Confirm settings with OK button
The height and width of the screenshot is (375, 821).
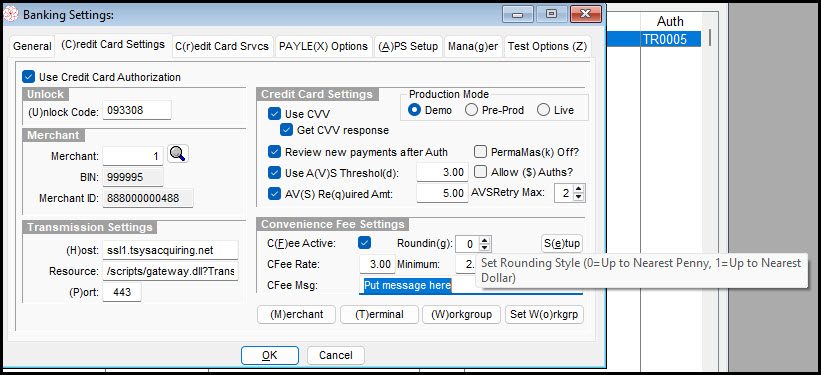pyautogui.click(x=270, y=355)
